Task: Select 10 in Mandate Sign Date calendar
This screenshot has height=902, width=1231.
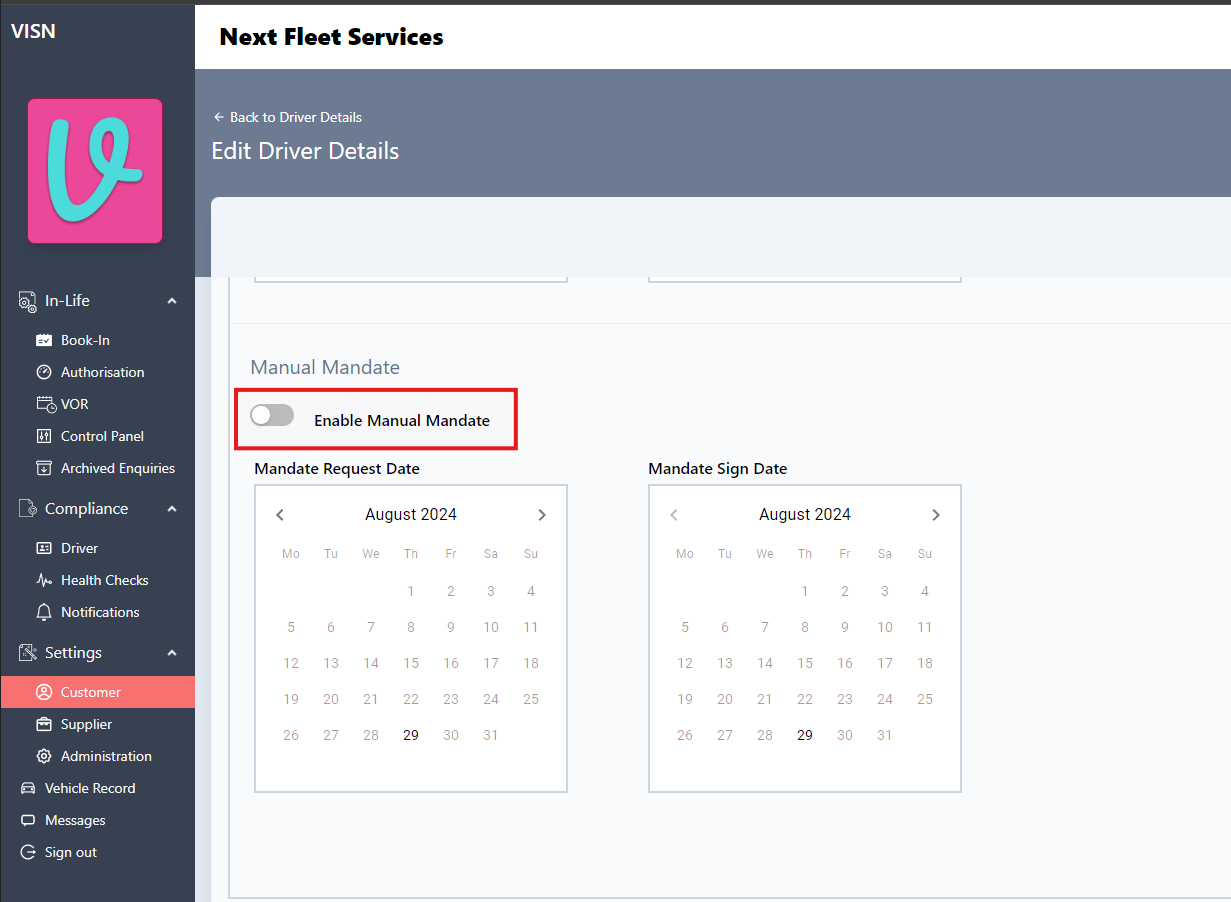Action: click(885, 627)
